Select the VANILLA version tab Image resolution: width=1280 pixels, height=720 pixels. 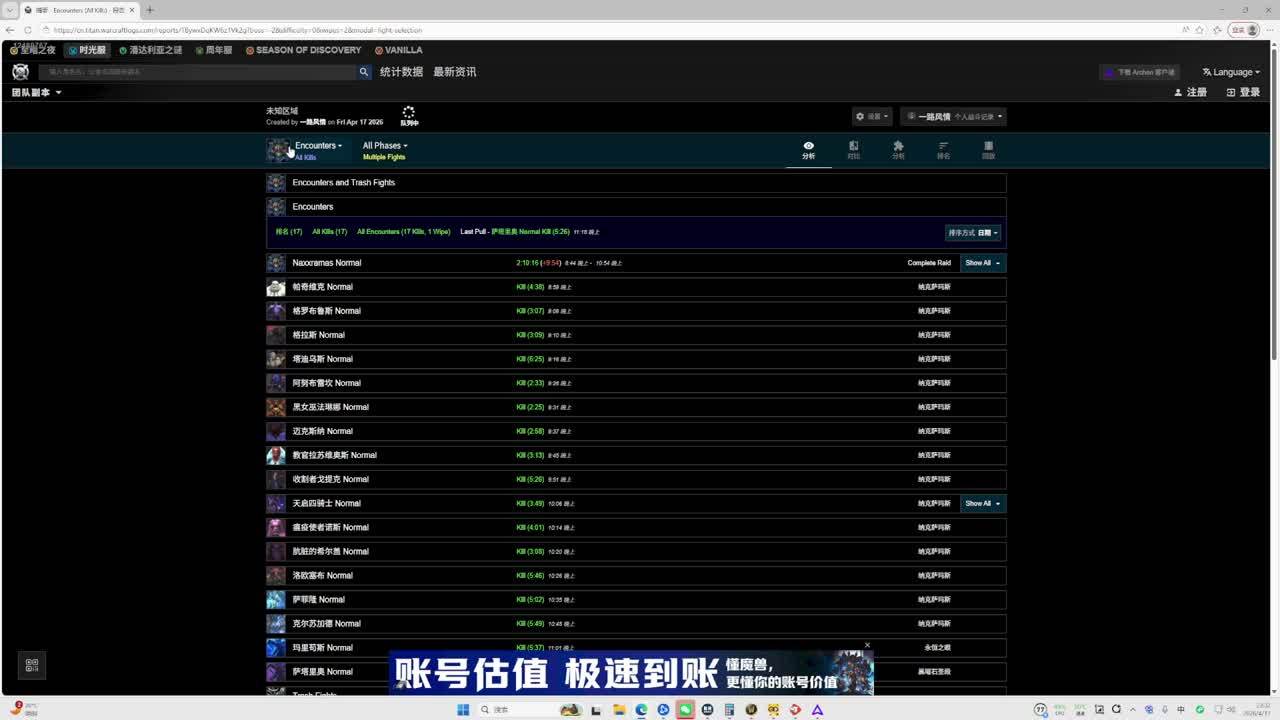398,50
